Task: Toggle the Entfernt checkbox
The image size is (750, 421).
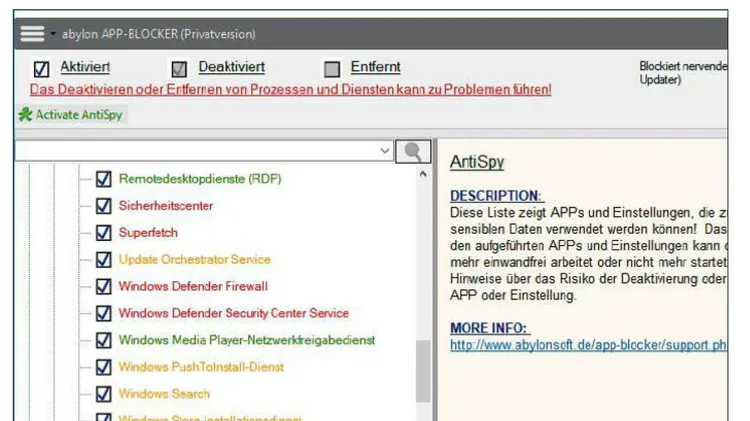Action: coord(332,69)
